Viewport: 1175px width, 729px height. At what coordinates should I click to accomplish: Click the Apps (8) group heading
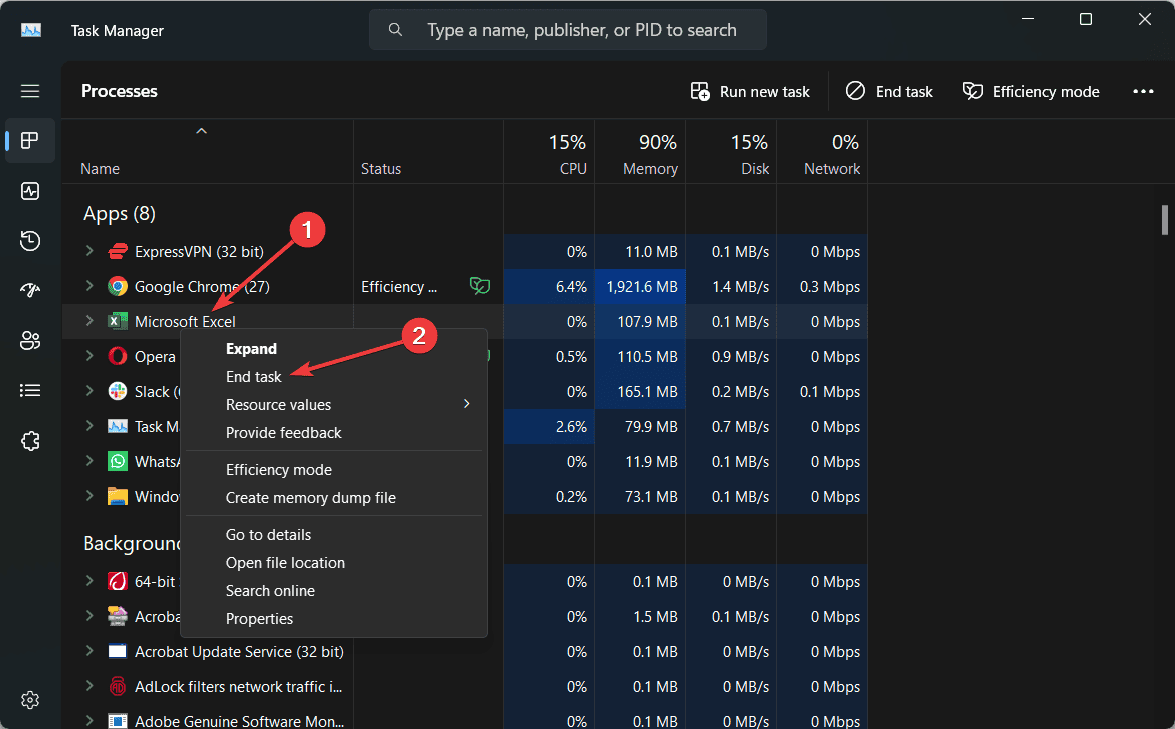[119, 214]
